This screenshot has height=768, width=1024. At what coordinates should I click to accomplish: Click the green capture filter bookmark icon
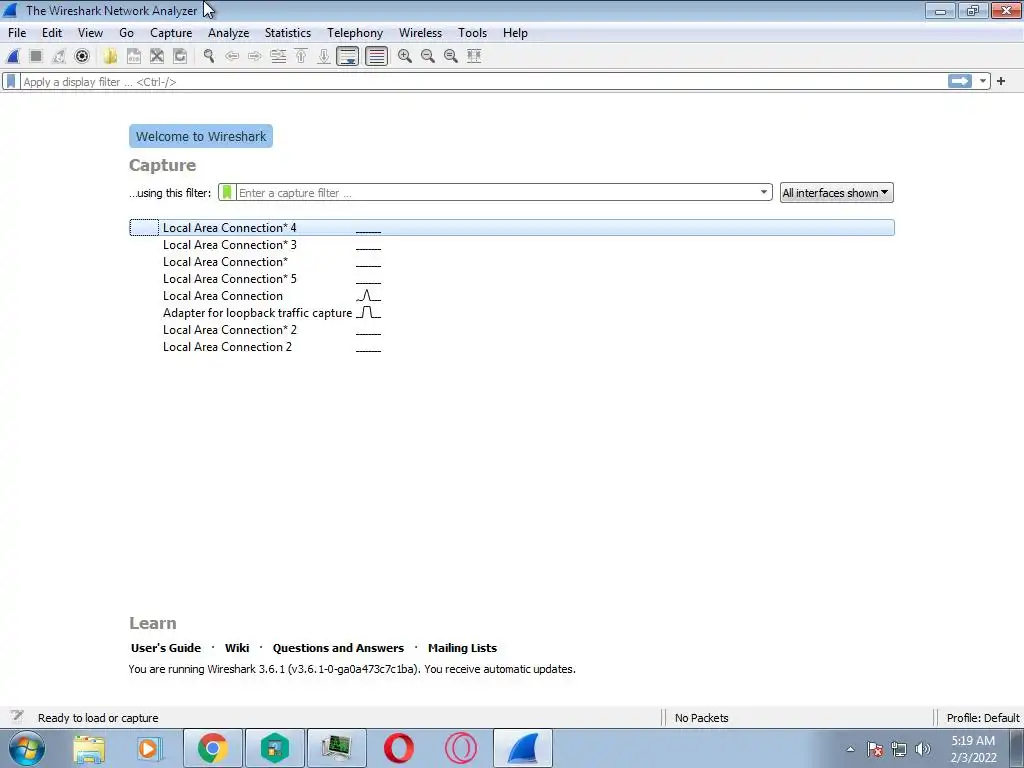227,193
